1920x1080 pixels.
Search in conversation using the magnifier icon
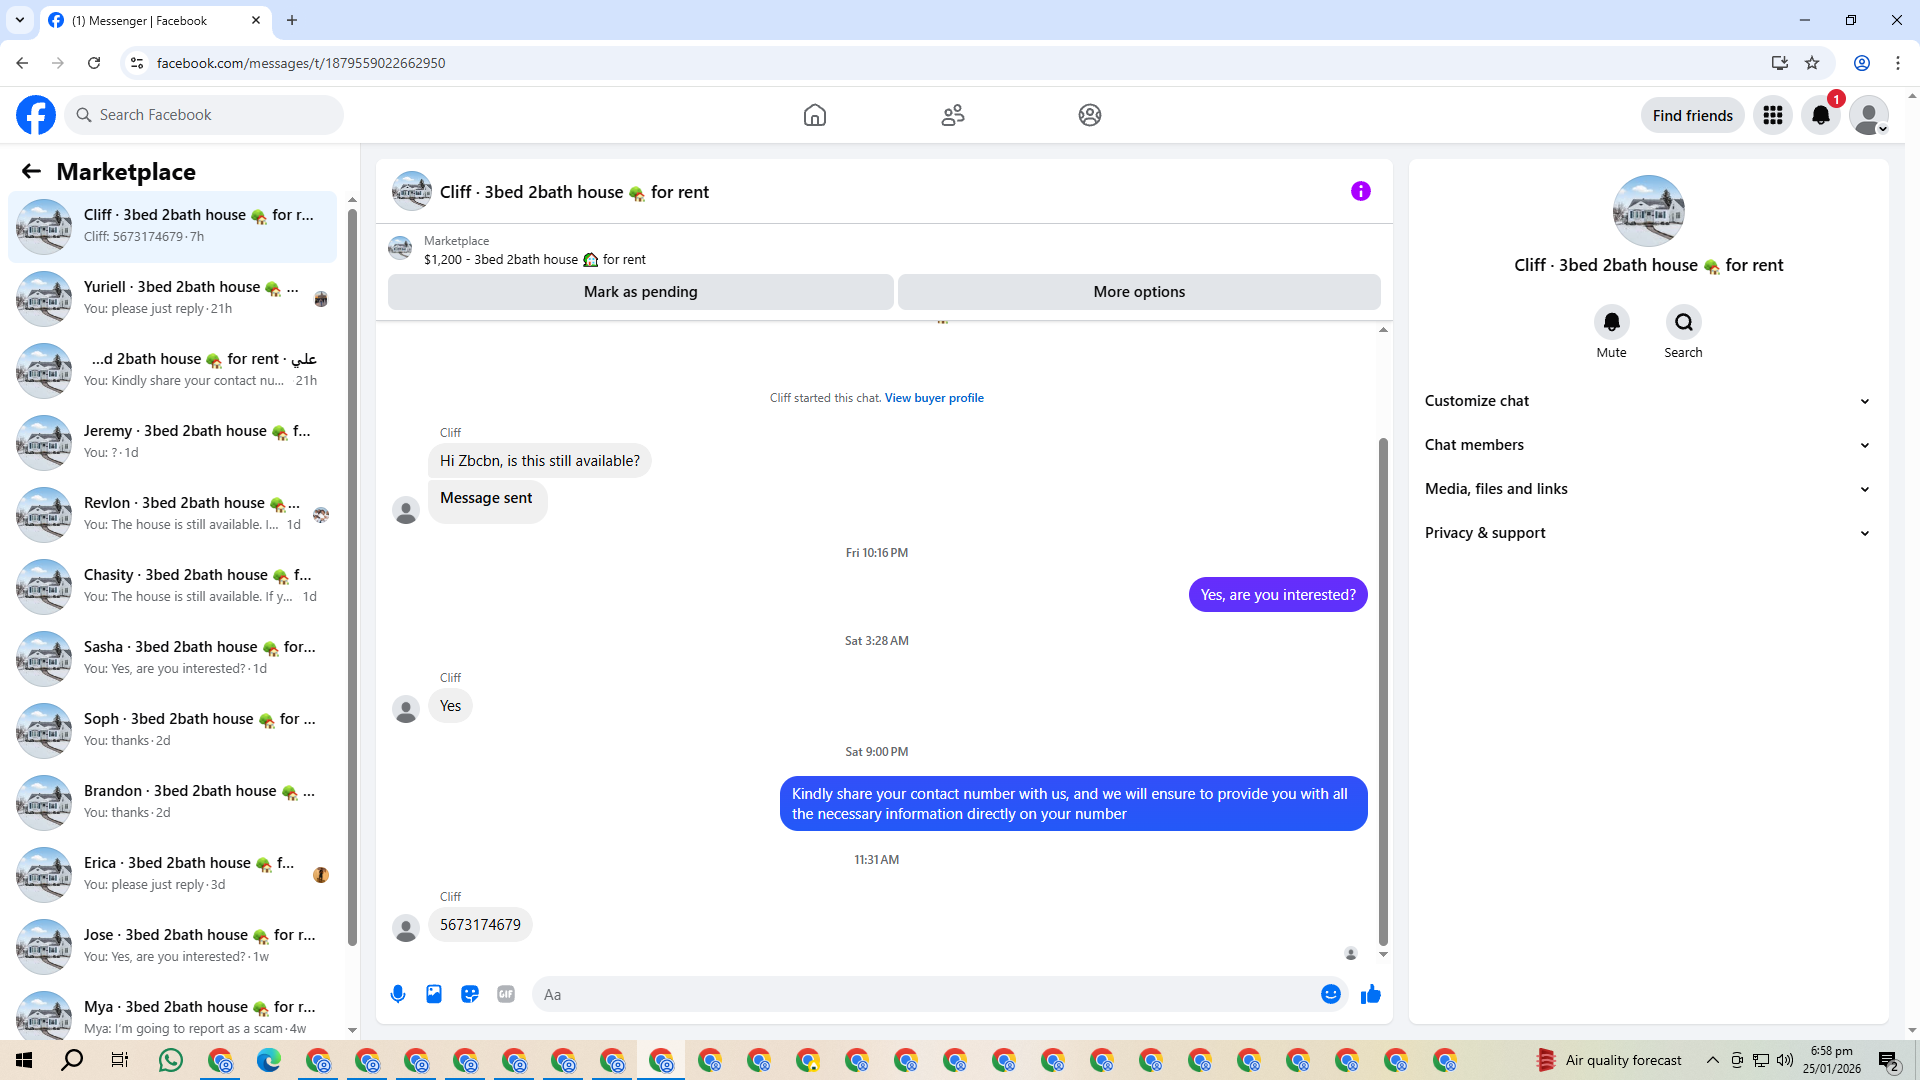[1684, 322]
